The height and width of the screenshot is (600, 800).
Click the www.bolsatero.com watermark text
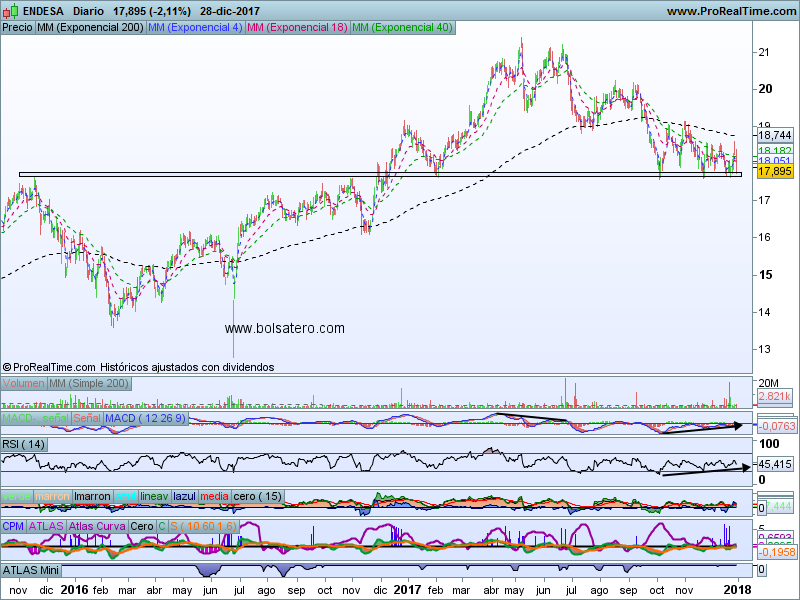tap(284, 328)
